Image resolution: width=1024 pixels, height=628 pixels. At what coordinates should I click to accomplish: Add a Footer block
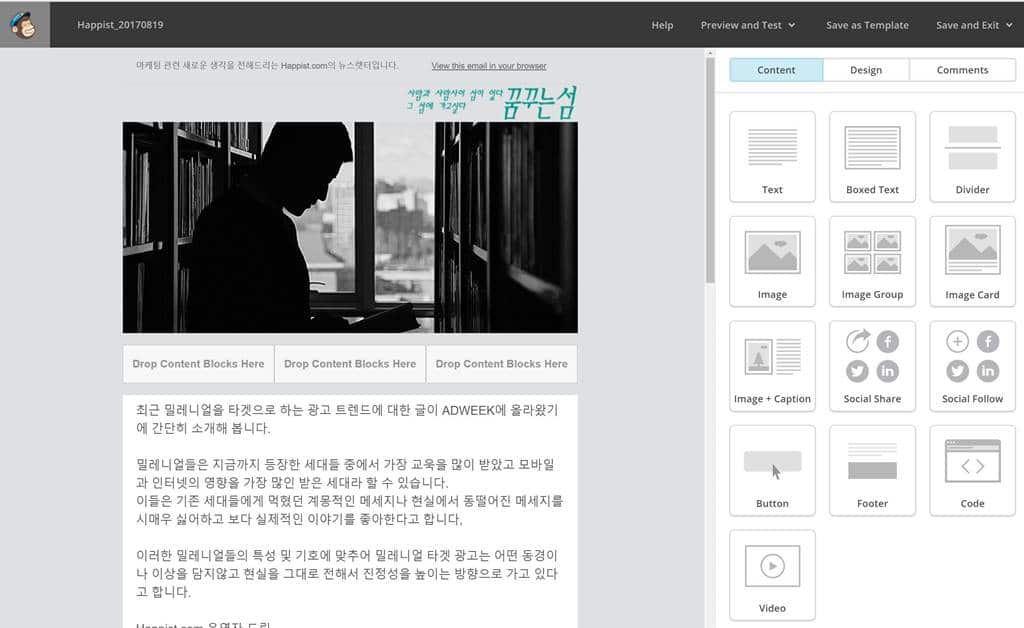click(x=872, y=470)
